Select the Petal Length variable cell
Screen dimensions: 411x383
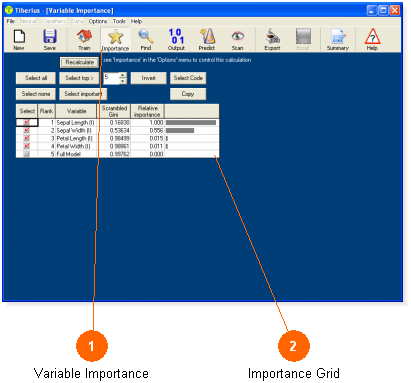[76, 138]
